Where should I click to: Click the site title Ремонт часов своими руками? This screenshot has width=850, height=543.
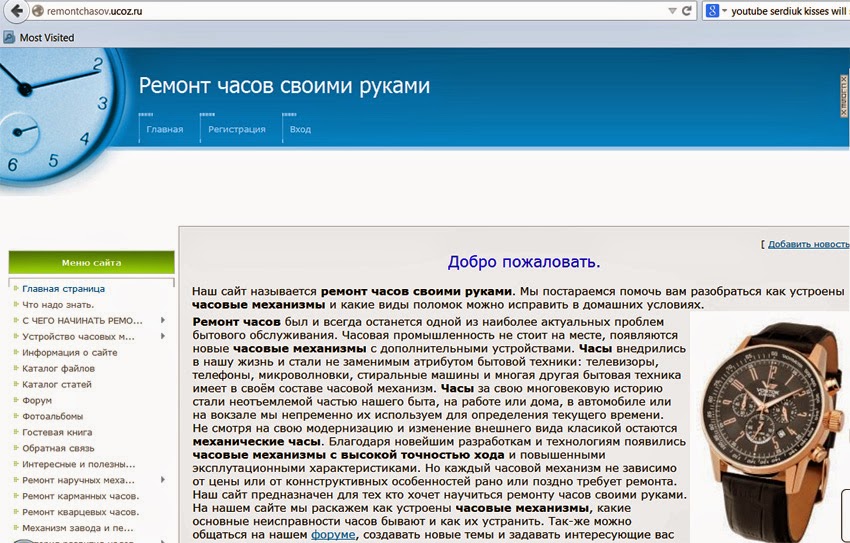coord(284,86)
